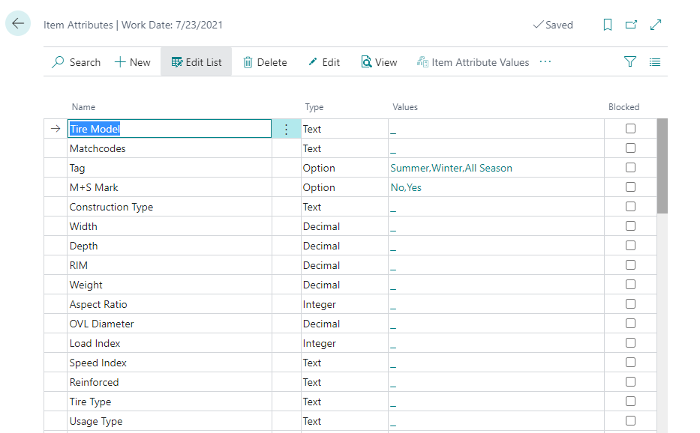Select the Weight name cell
The width and height of the screenshot is (700, 433).
pos(170,285)
